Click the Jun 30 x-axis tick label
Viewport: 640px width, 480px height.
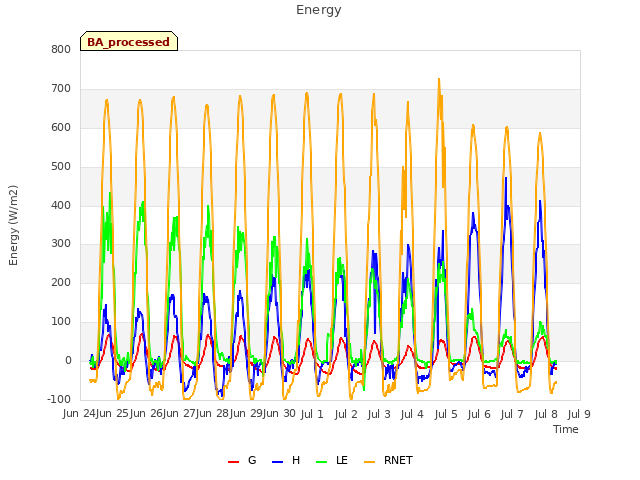(279, 414)
